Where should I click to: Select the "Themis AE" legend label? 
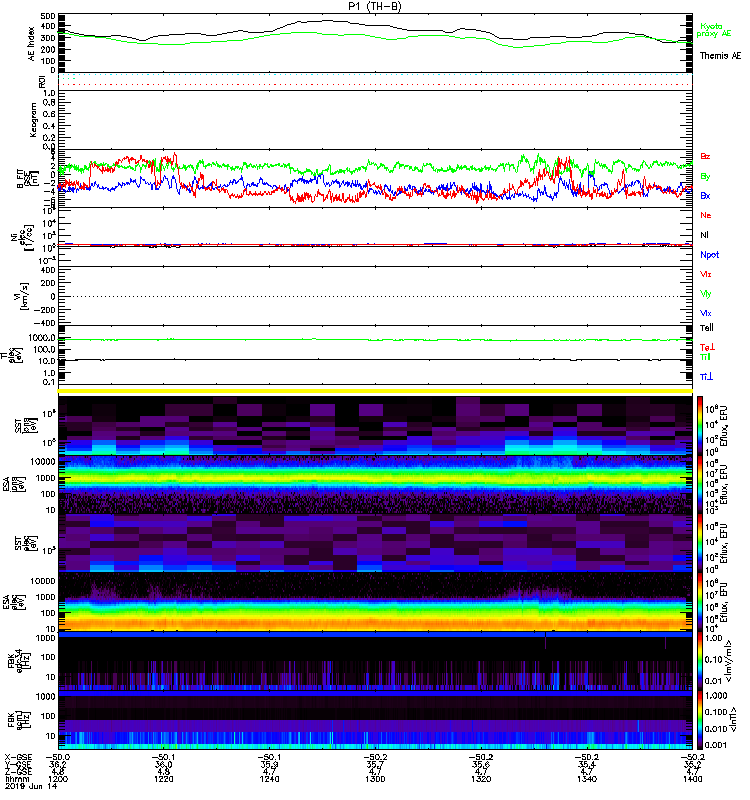tap(720, 56)
